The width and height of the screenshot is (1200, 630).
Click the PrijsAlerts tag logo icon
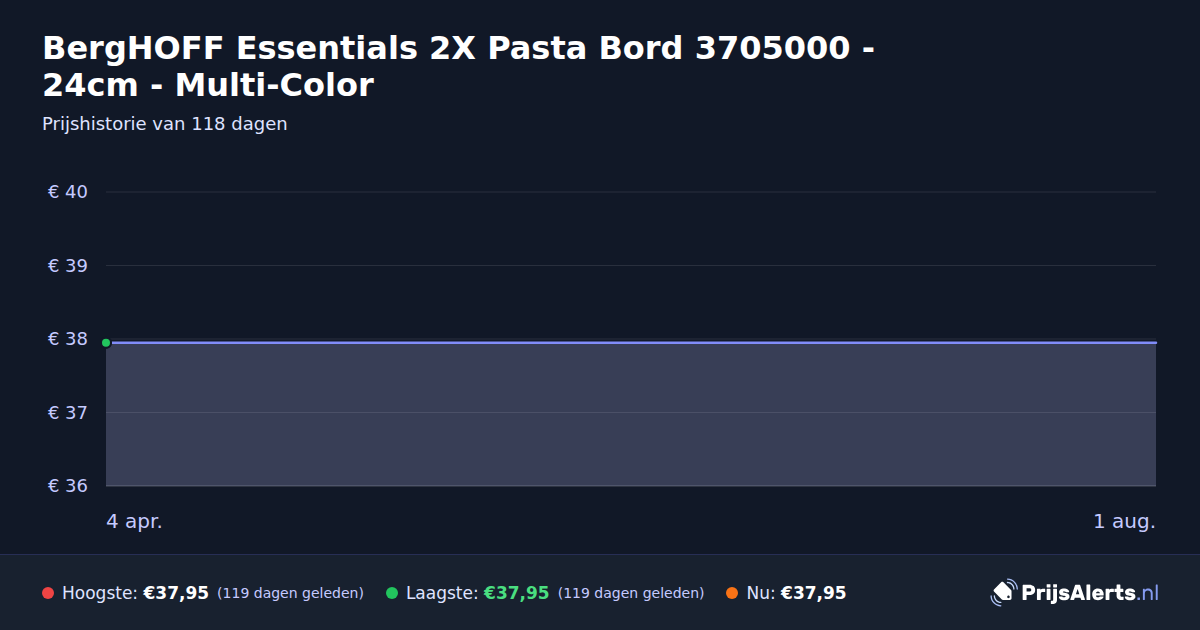pyautogui.click(x=1003, y=592)
